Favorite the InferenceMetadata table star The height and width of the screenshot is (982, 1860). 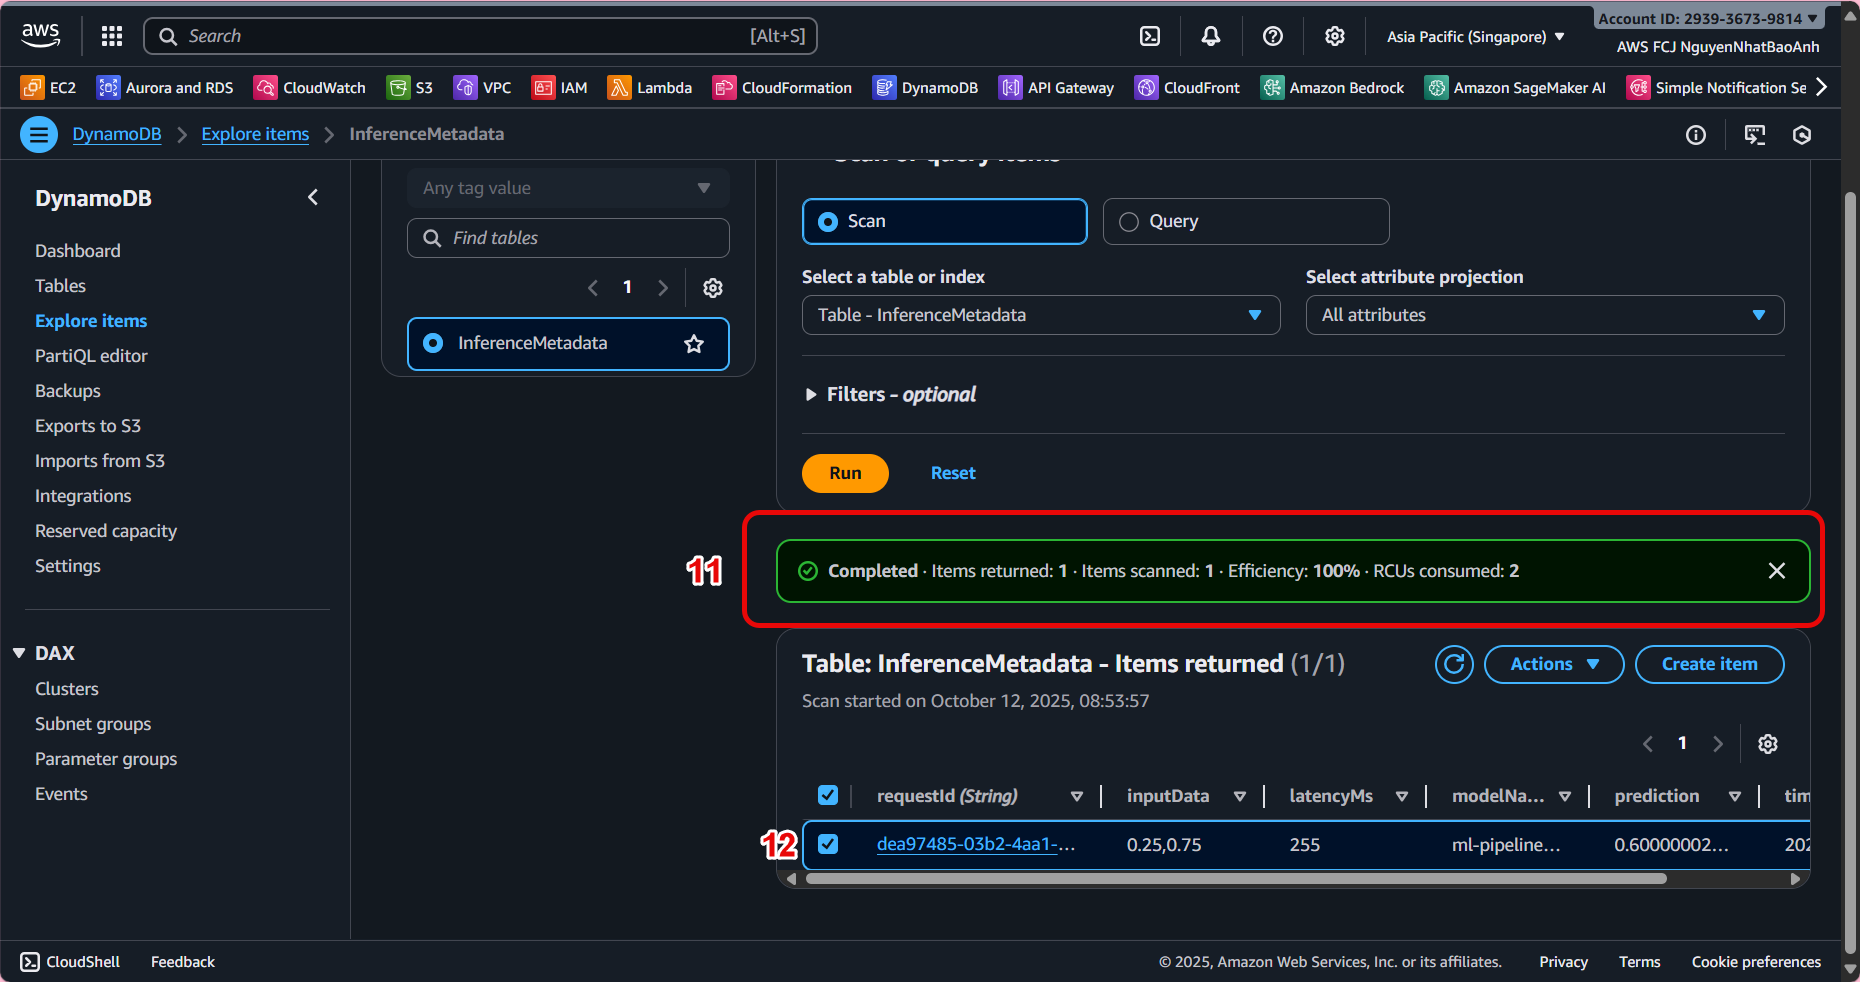click(x=694, y=344)
